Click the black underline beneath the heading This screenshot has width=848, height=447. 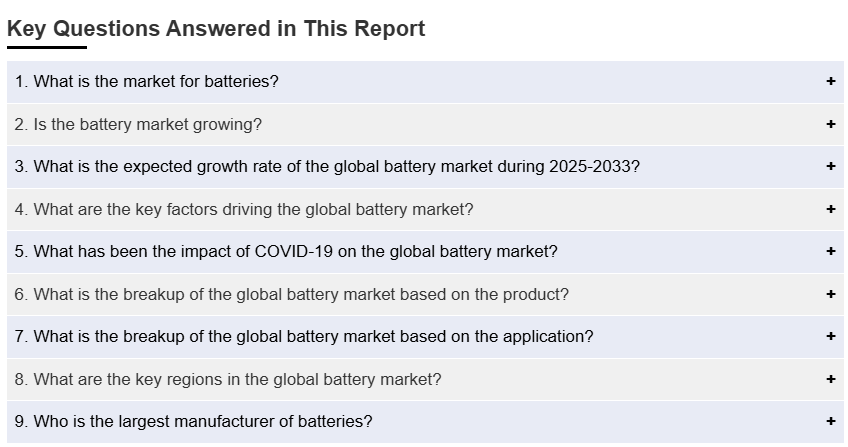point(47,47)
